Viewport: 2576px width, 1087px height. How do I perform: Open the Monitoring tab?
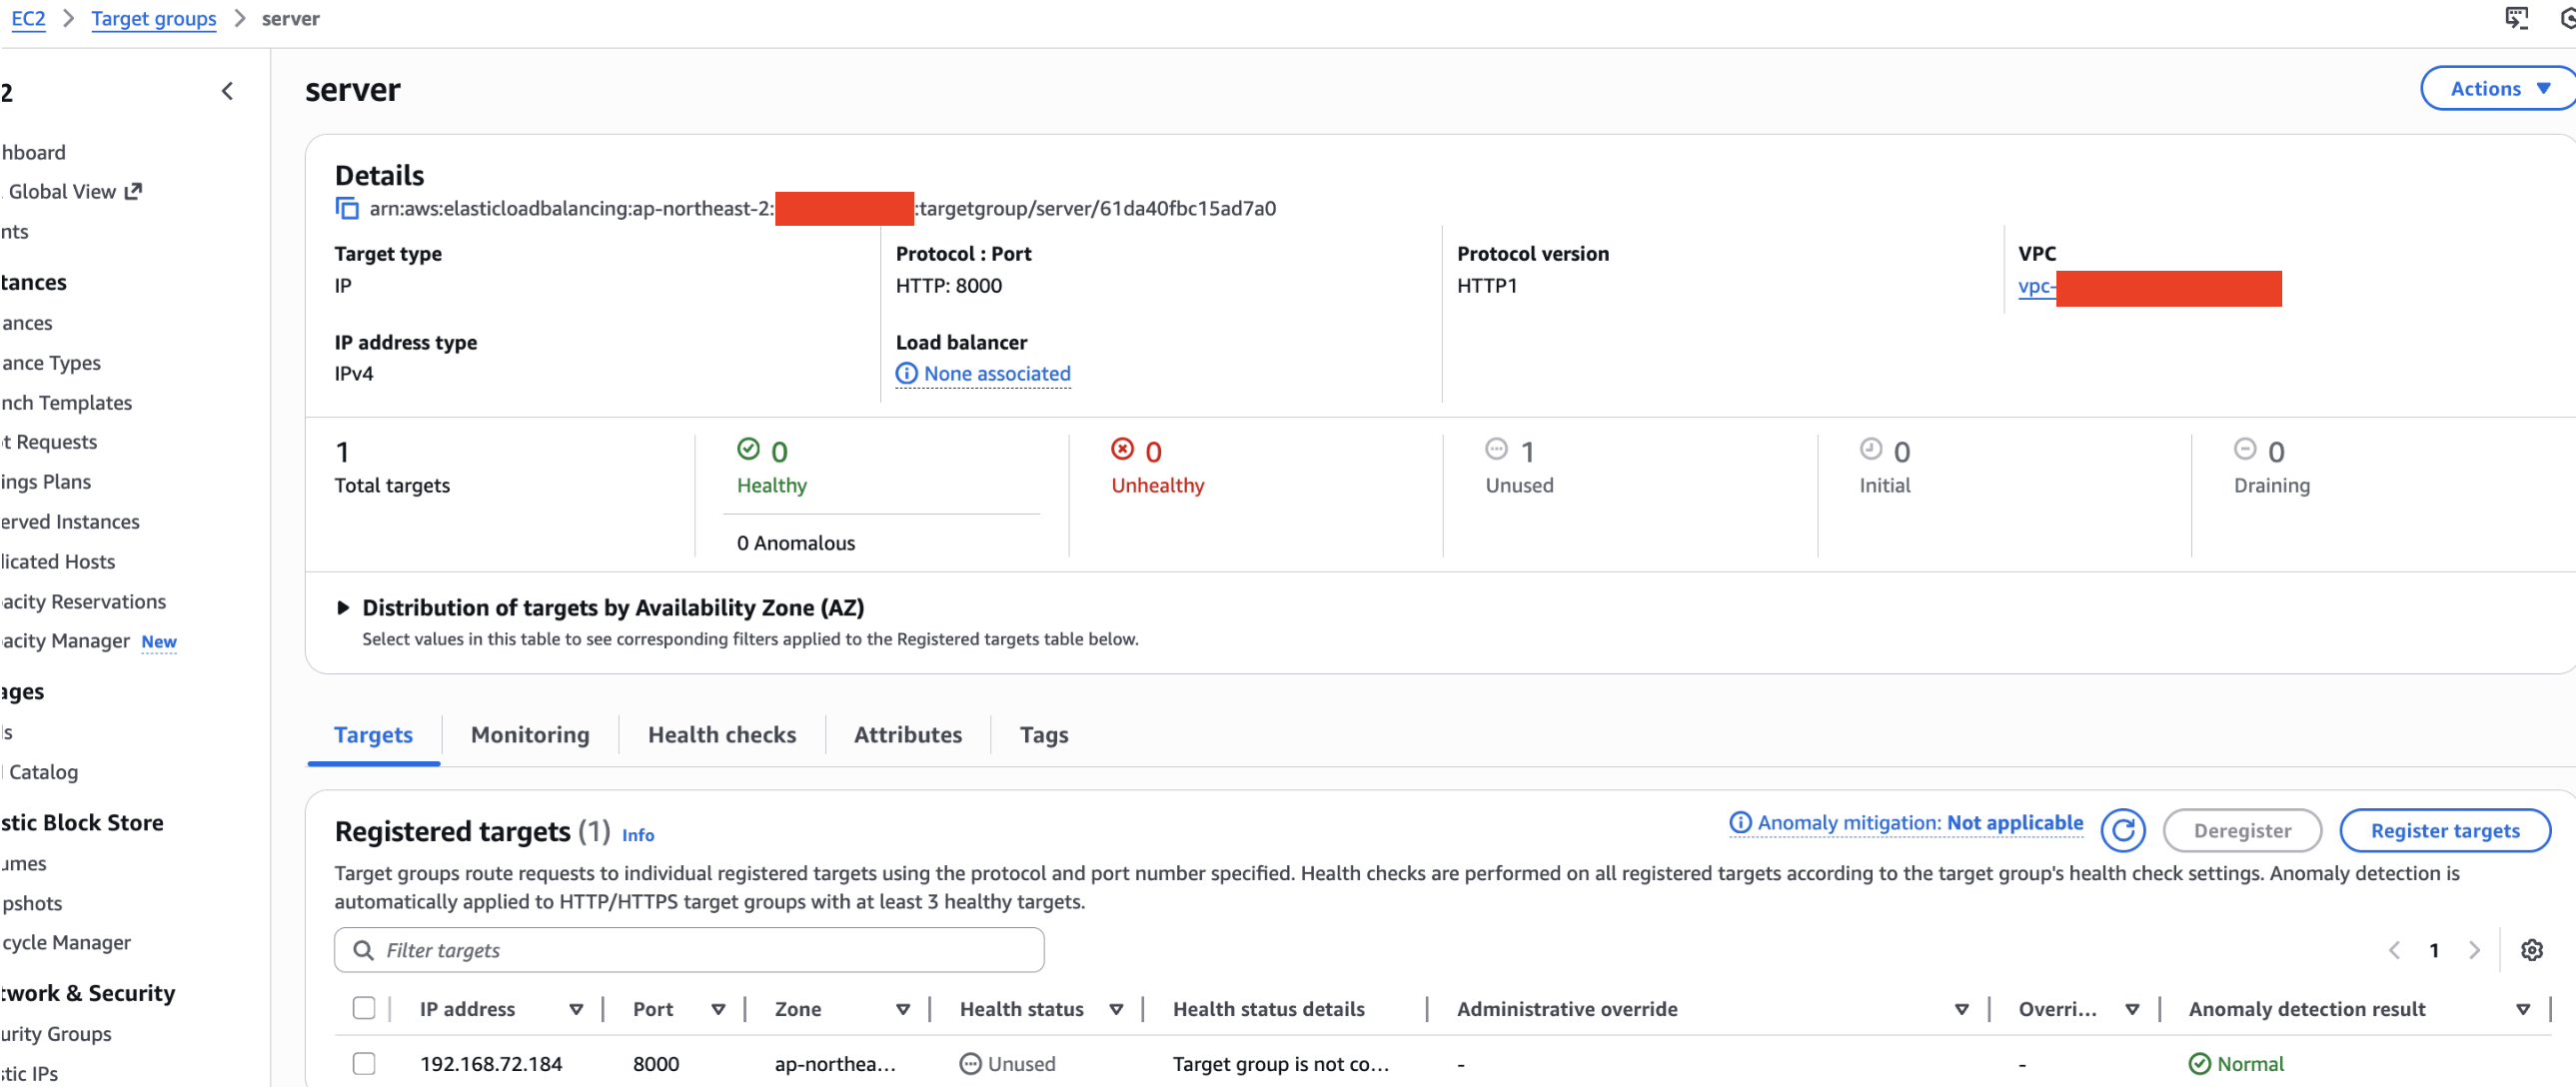pyautogui.click(x=530, y=734)
